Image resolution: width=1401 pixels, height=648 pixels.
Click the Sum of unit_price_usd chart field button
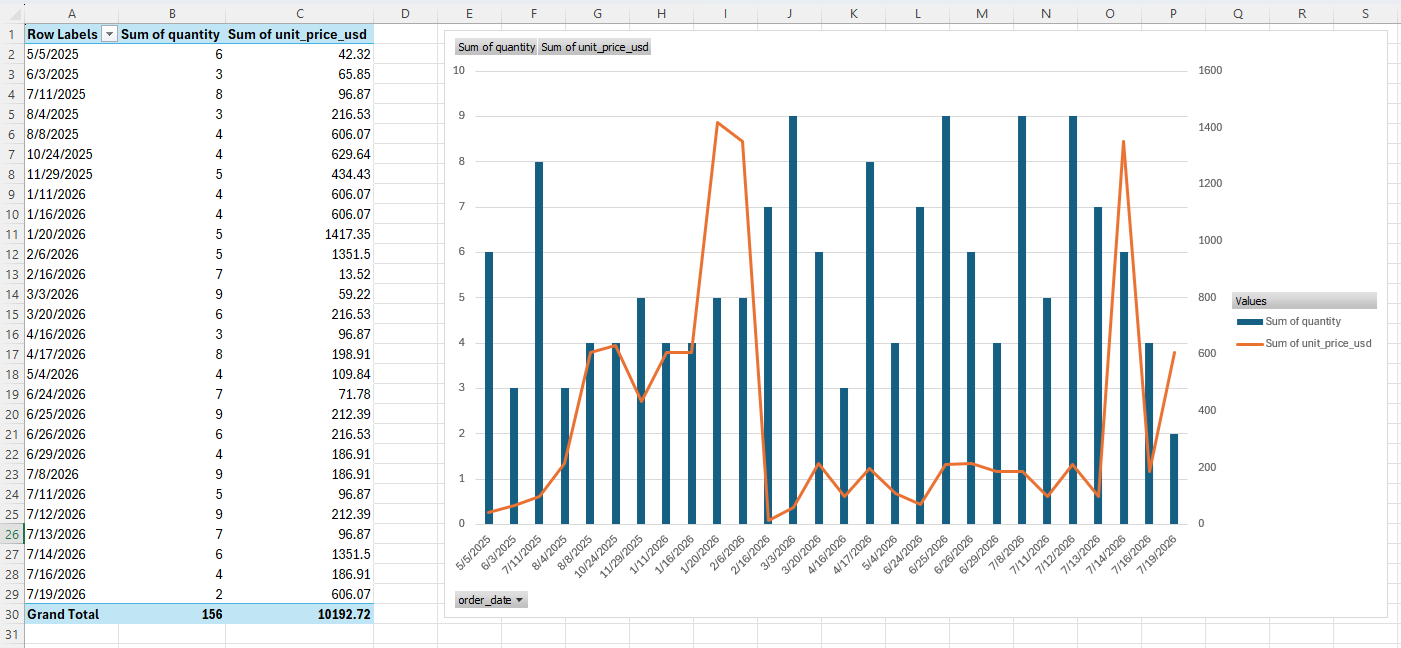click(x=595, y=47)
